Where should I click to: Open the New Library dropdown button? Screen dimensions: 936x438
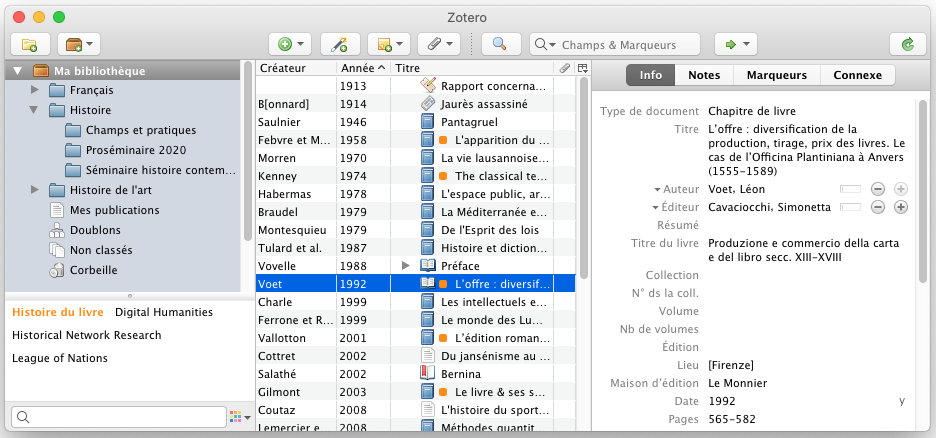(x=79, y=44)
